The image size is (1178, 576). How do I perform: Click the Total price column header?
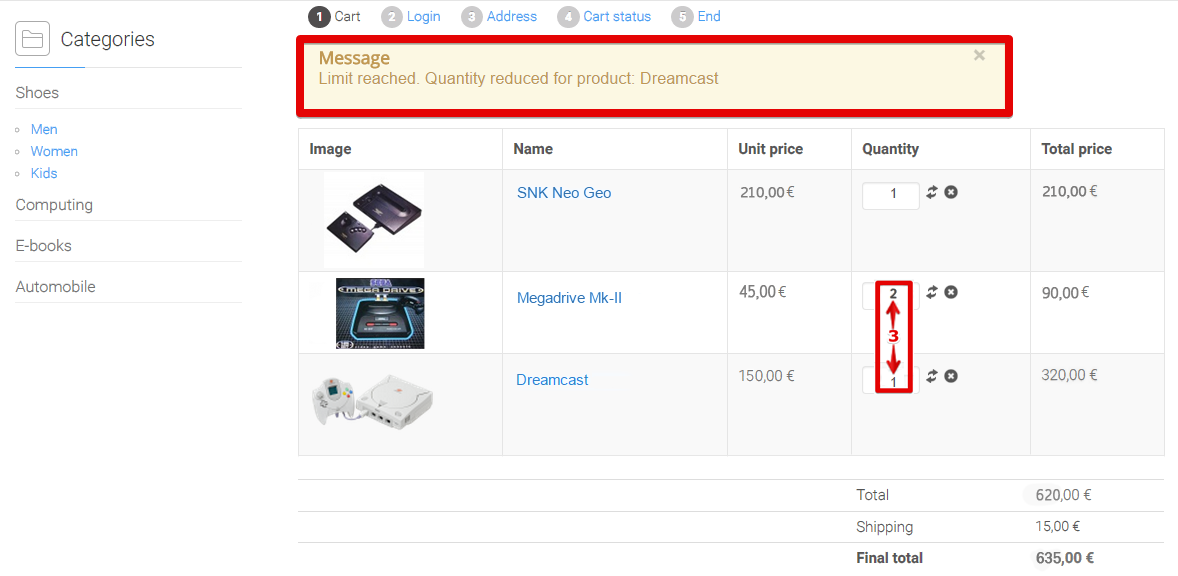pyautogui.click(x=1077, y=149)
